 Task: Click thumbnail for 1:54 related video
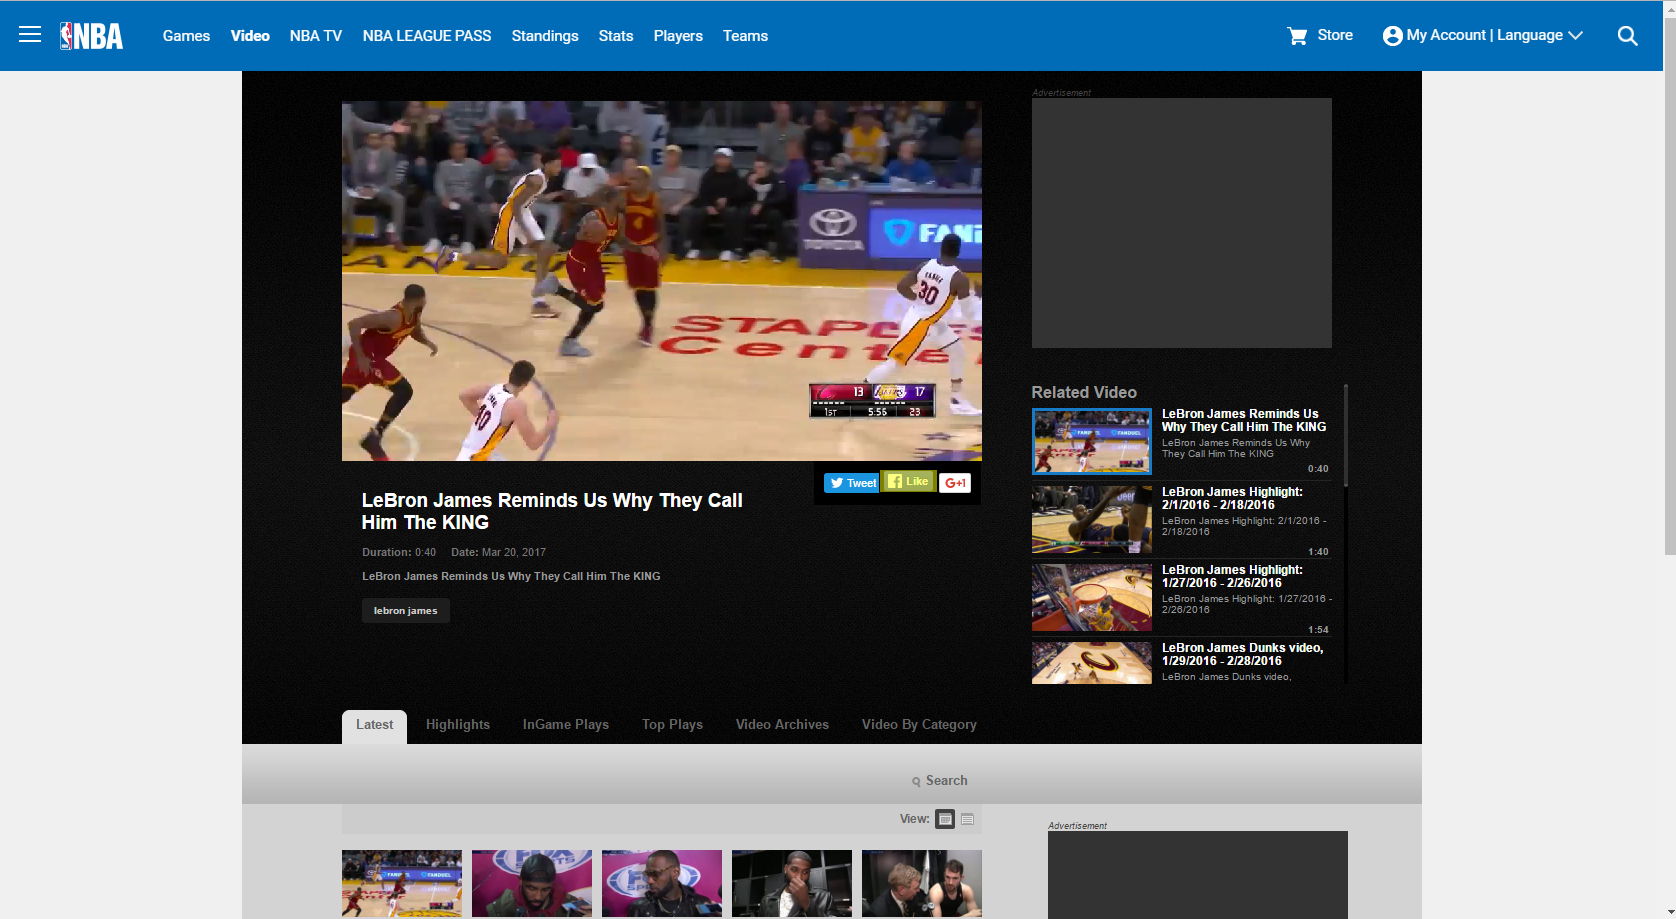pos(1092,598)
